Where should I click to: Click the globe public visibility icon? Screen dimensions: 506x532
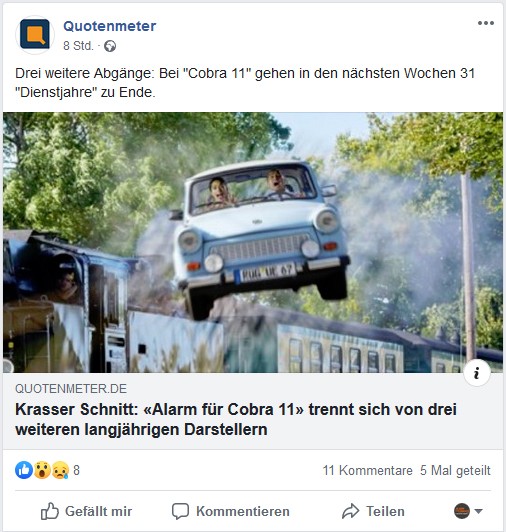pyautogui.click(x=110, y=46)
